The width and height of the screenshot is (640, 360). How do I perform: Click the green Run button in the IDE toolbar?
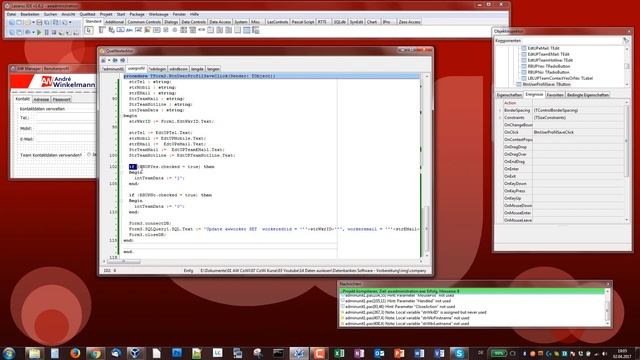tap(39, 32)
